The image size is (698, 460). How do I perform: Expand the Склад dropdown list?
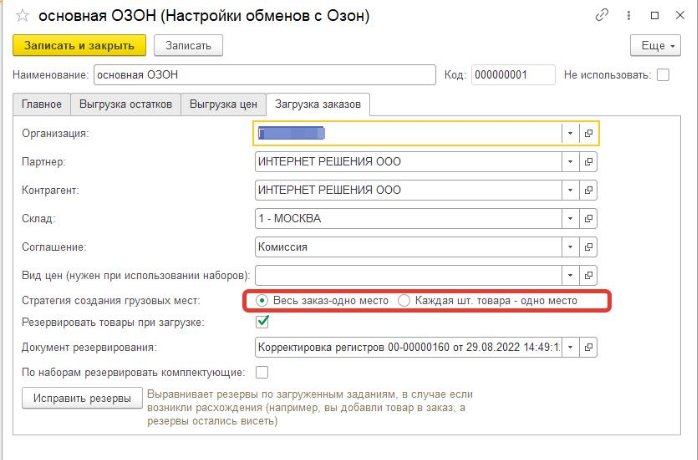coord(569,217)
